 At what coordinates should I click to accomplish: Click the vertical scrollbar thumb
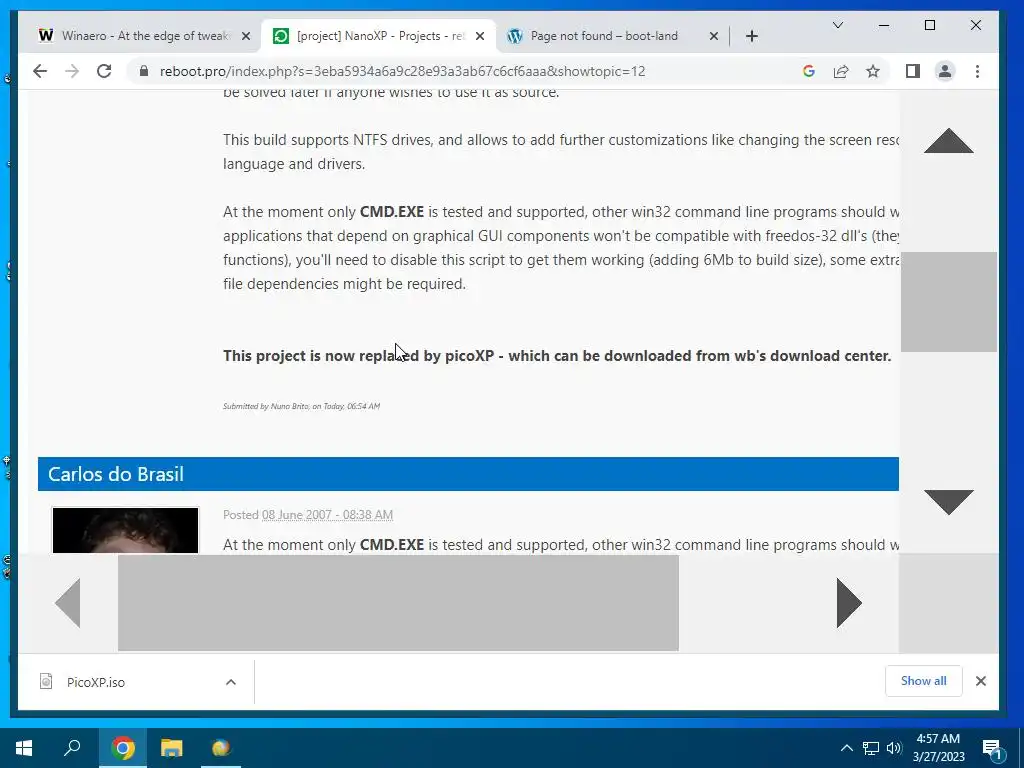click(949, 302)
